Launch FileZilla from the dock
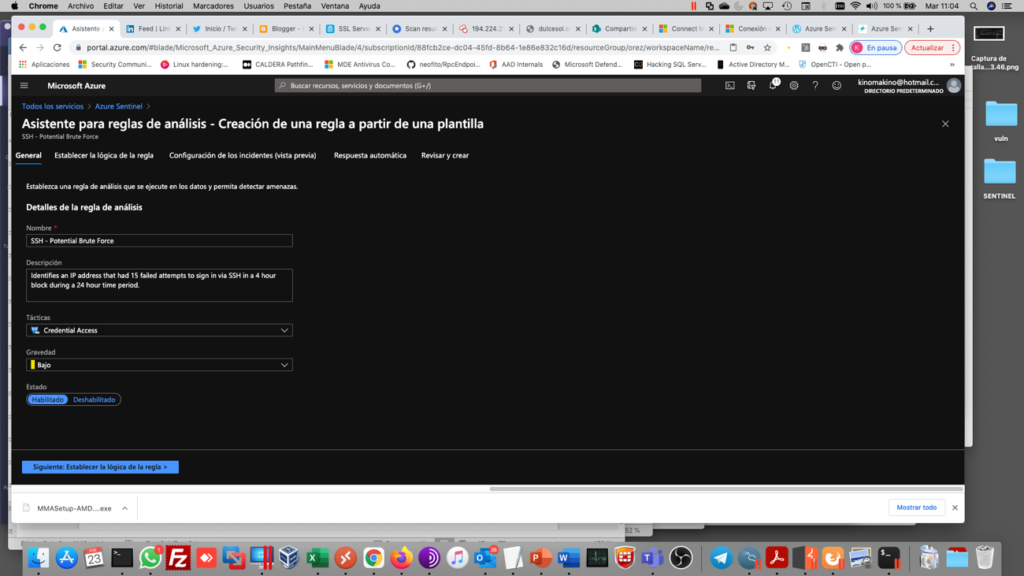 [x=180, y=558]
